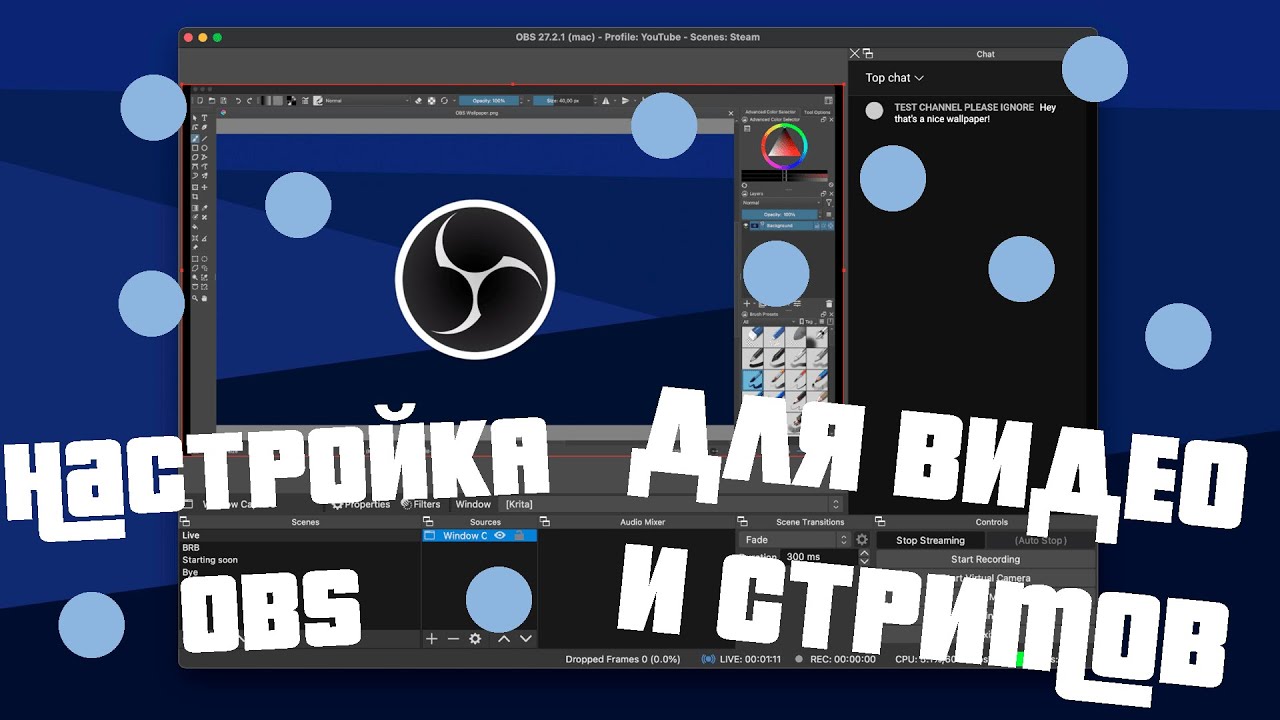Adjust the Layers panel Opacity slider
The height and width of the screenshot is (720, 1280).
780,214
